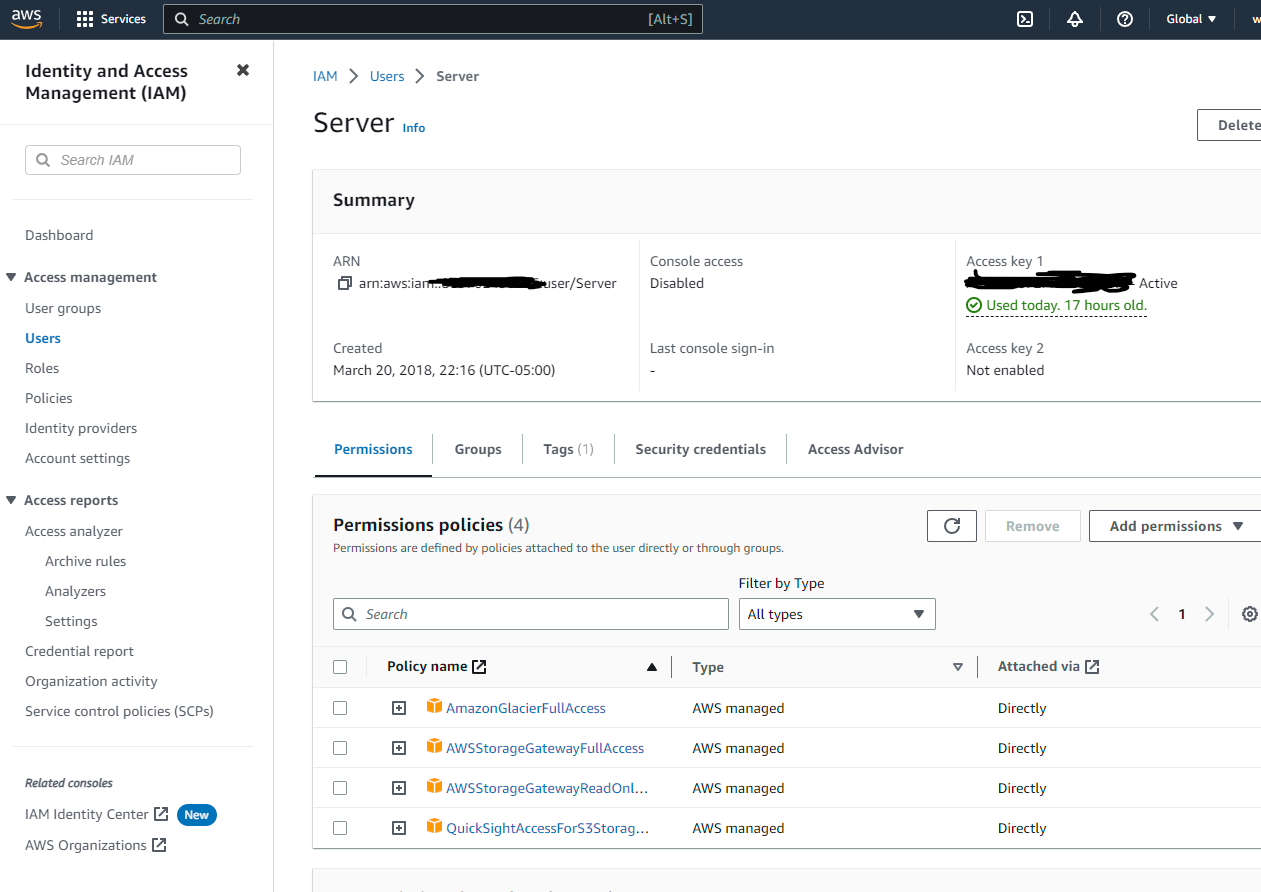The image size is (1261, 892).
Task: Open table preferences gear icon
Action: click(1249, 614)
